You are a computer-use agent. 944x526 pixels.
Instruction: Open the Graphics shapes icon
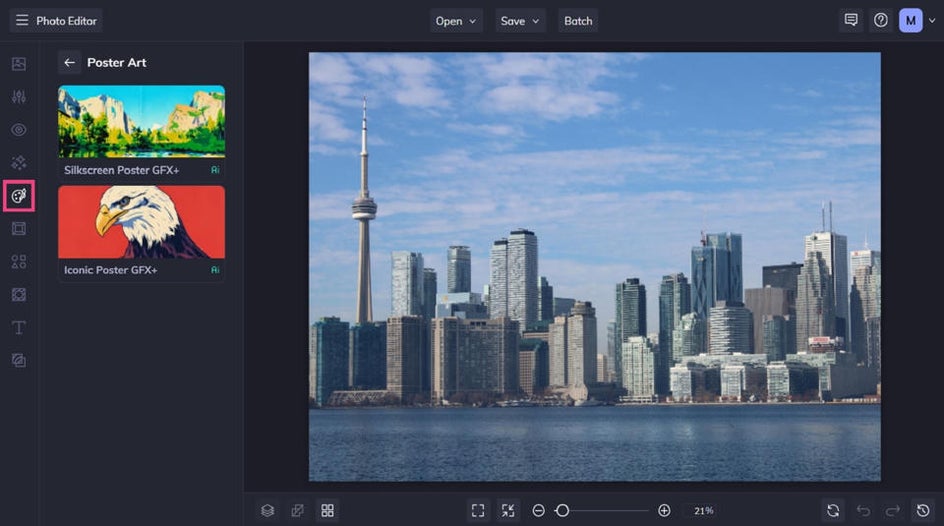tap(19, 262)
